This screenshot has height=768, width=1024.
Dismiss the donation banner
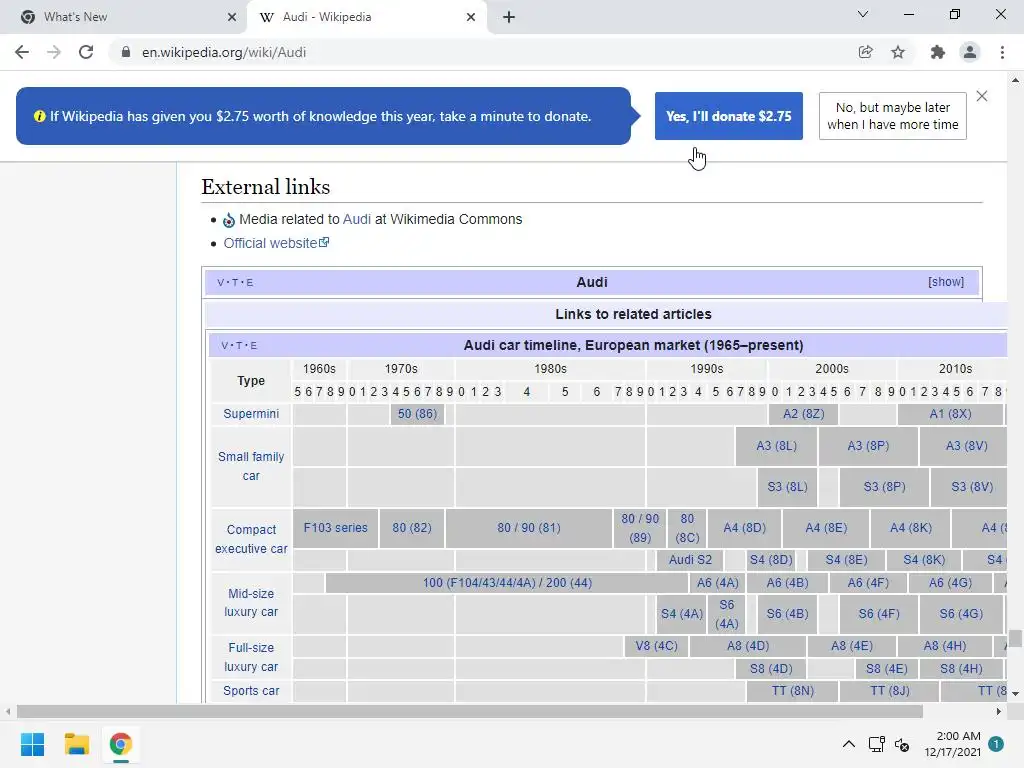[982, 96]
